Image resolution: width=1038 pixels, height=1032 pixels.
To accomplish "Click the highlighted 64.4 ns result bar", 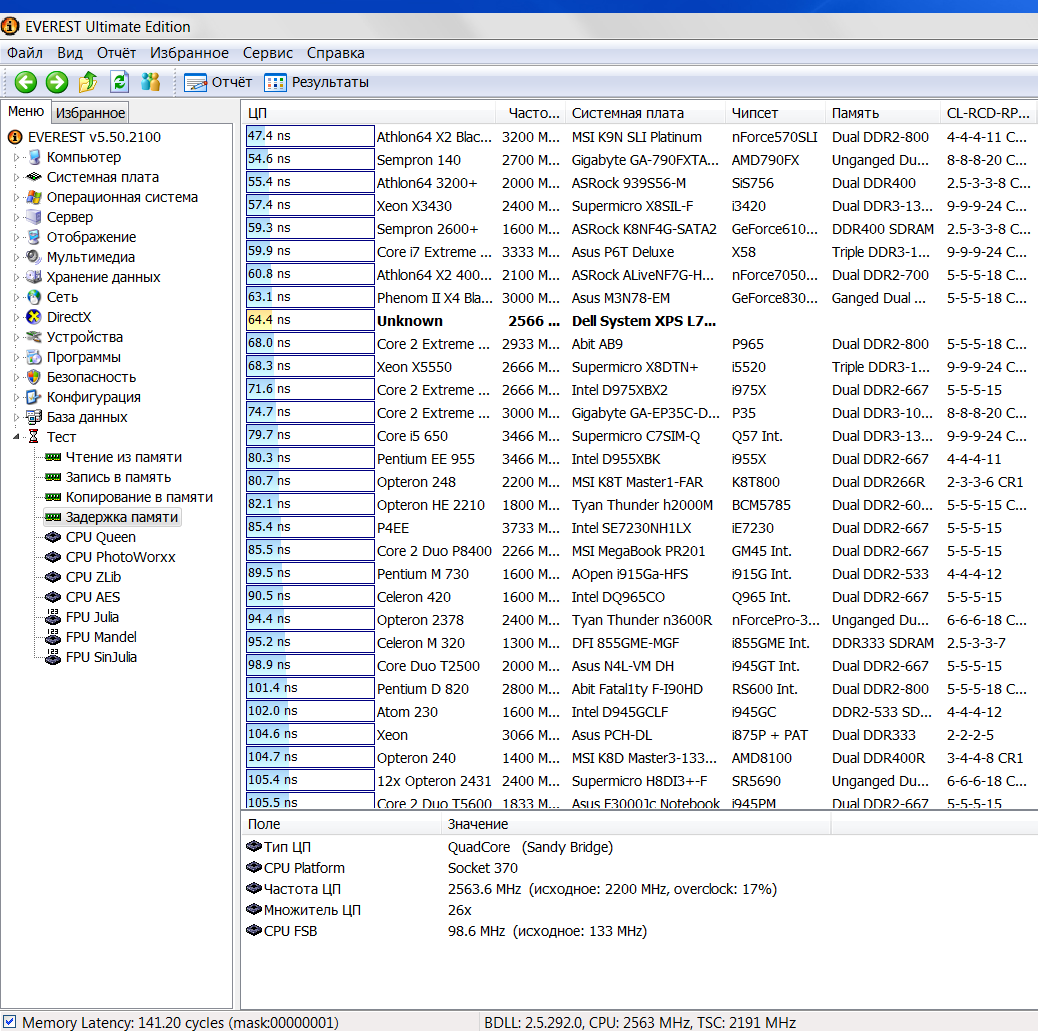I will 310,320.
